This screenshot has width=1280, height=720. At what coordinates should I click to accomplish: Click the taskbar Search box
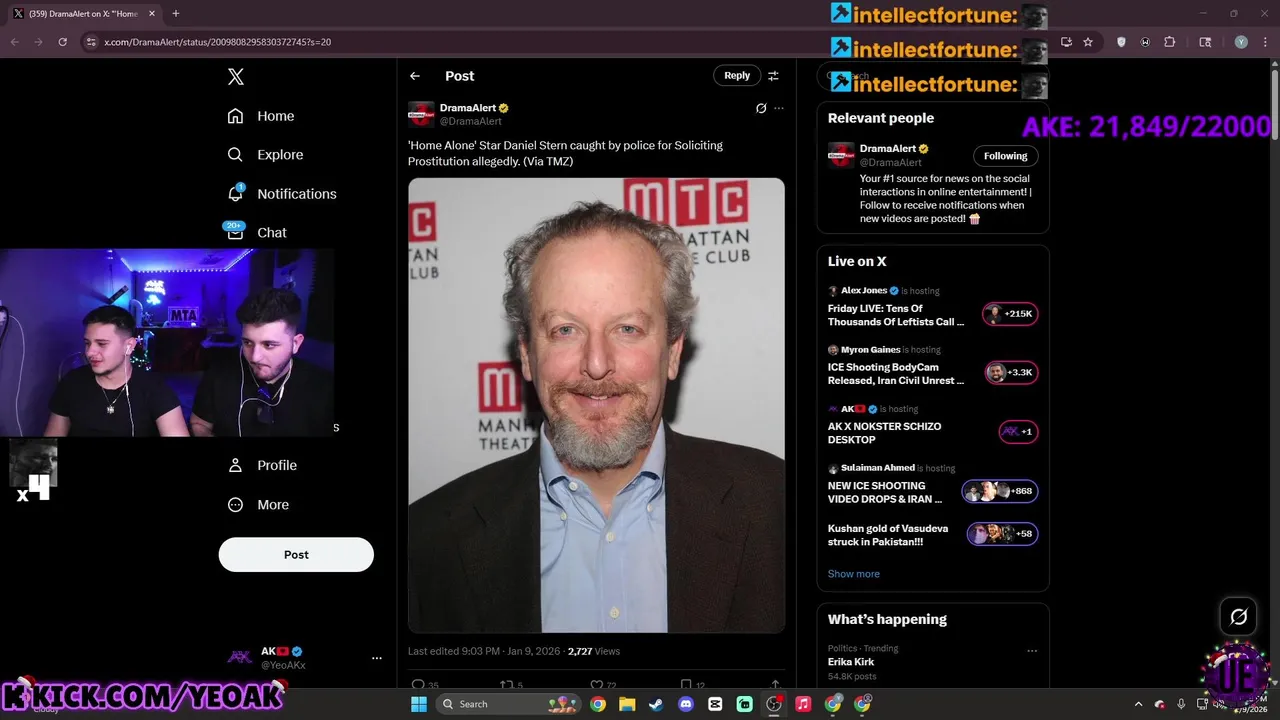(x=510, y=704)
